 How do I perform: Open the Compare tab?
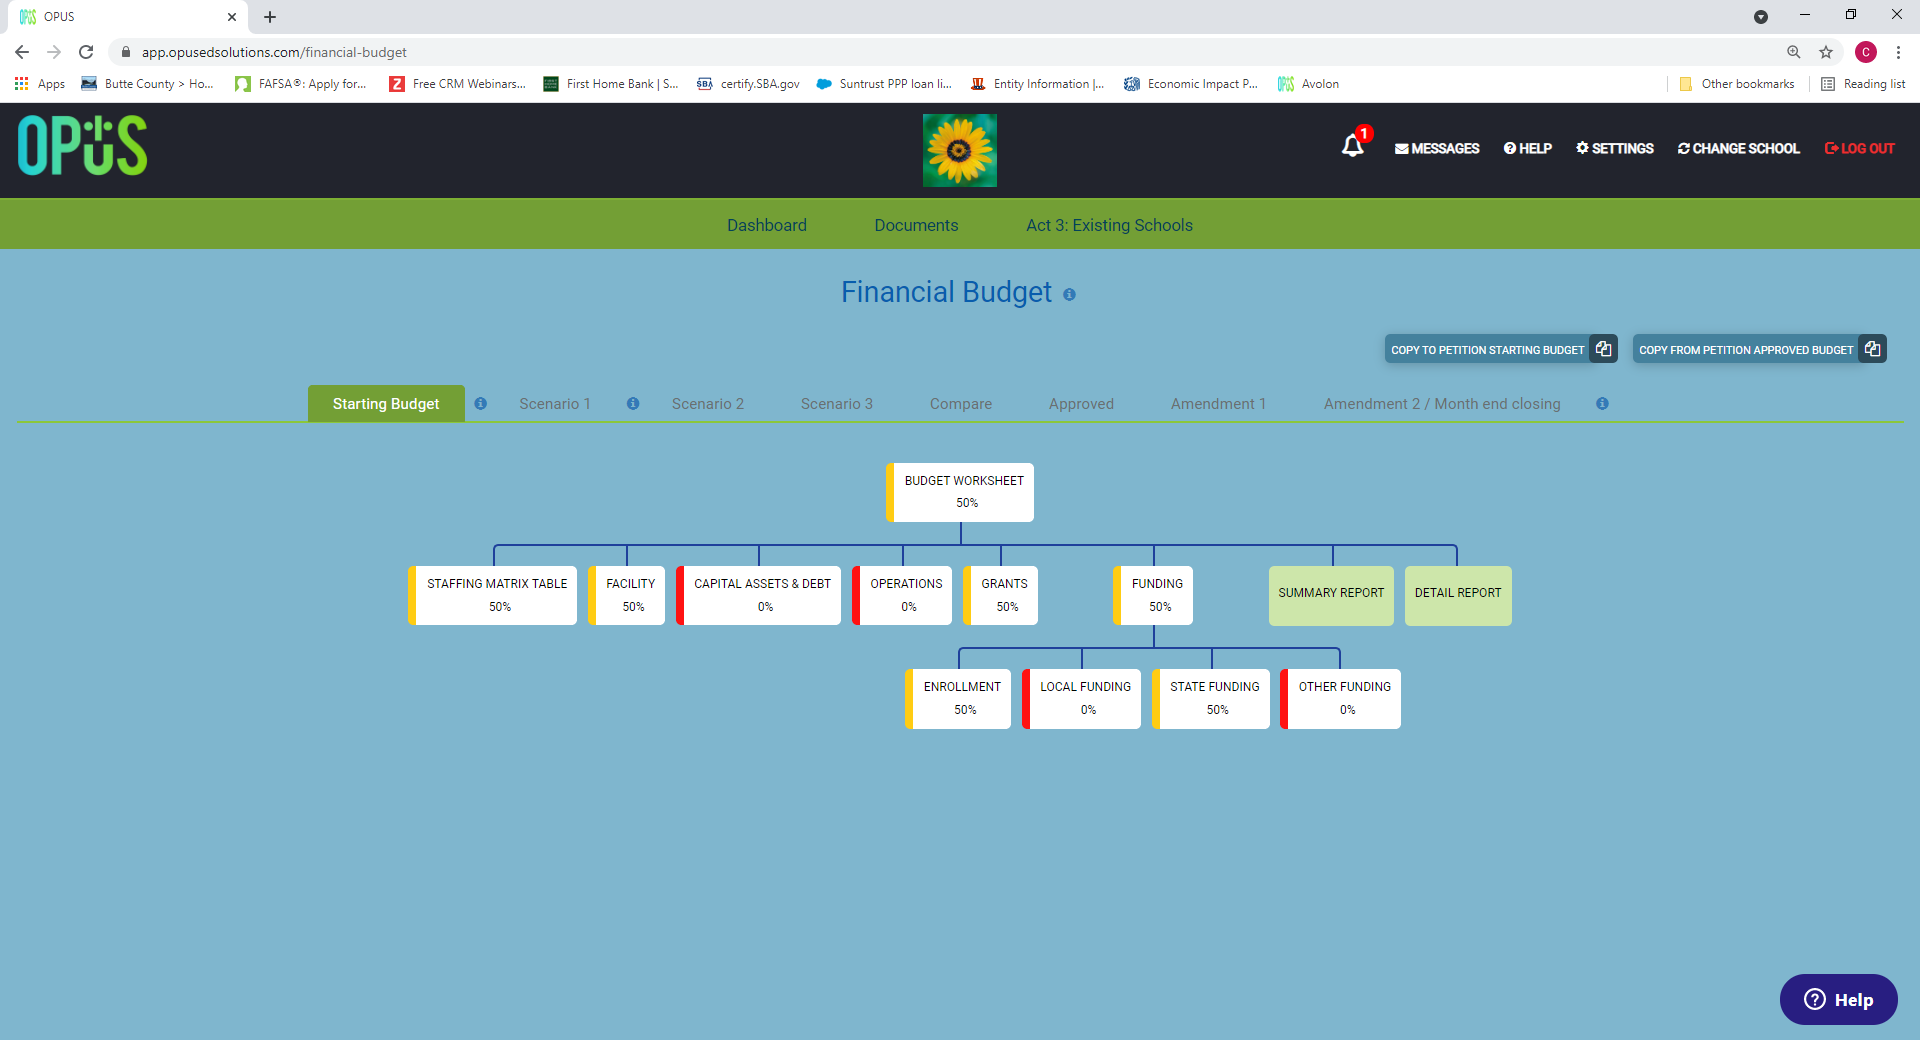coord(960,404)
